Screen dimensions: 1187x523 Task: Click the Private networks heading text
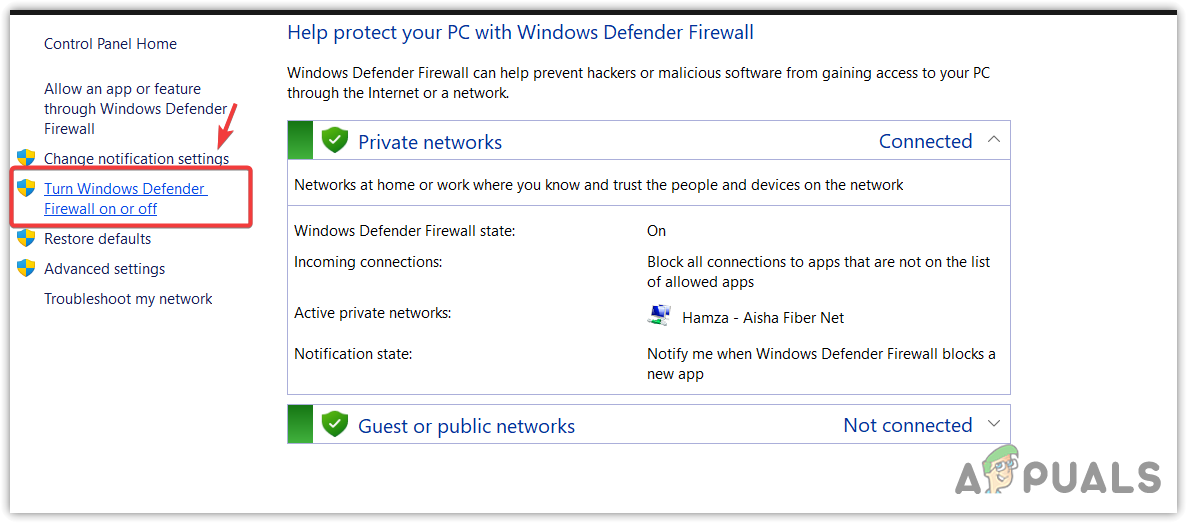click(x=430, y=142)
